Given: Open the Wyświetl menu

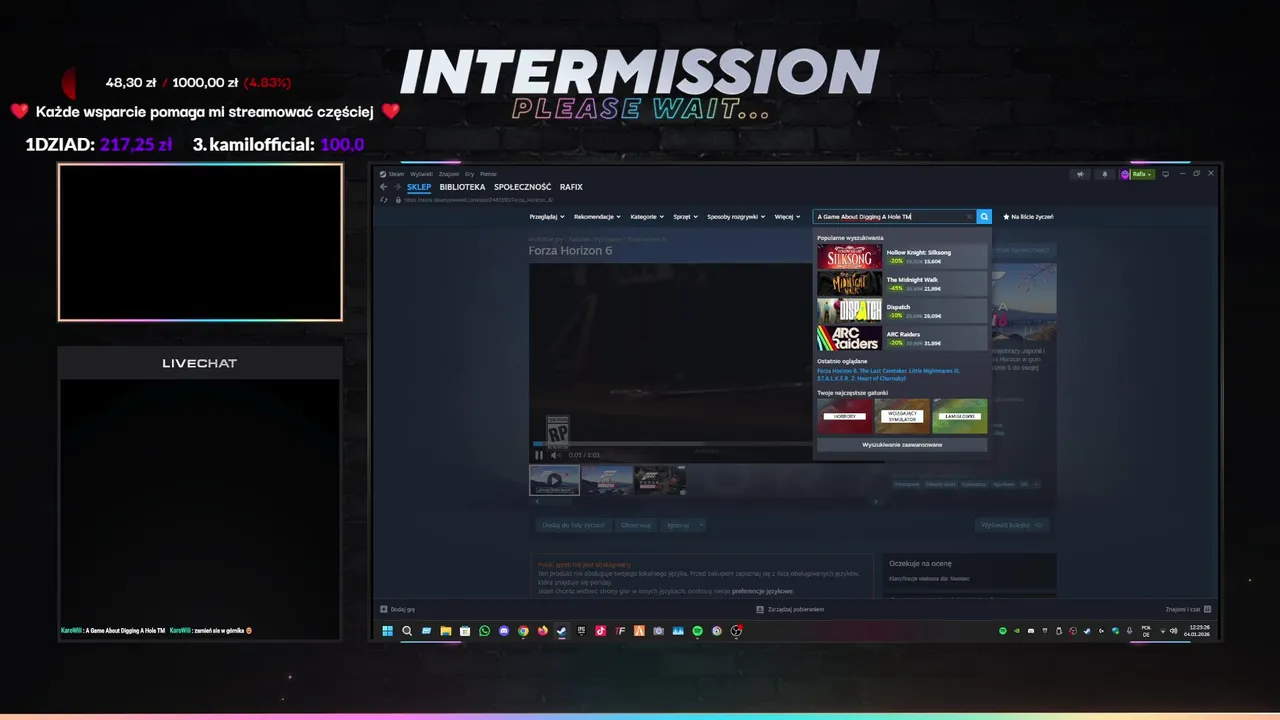Looking at the screenshot, I should (x=421, y=174).
